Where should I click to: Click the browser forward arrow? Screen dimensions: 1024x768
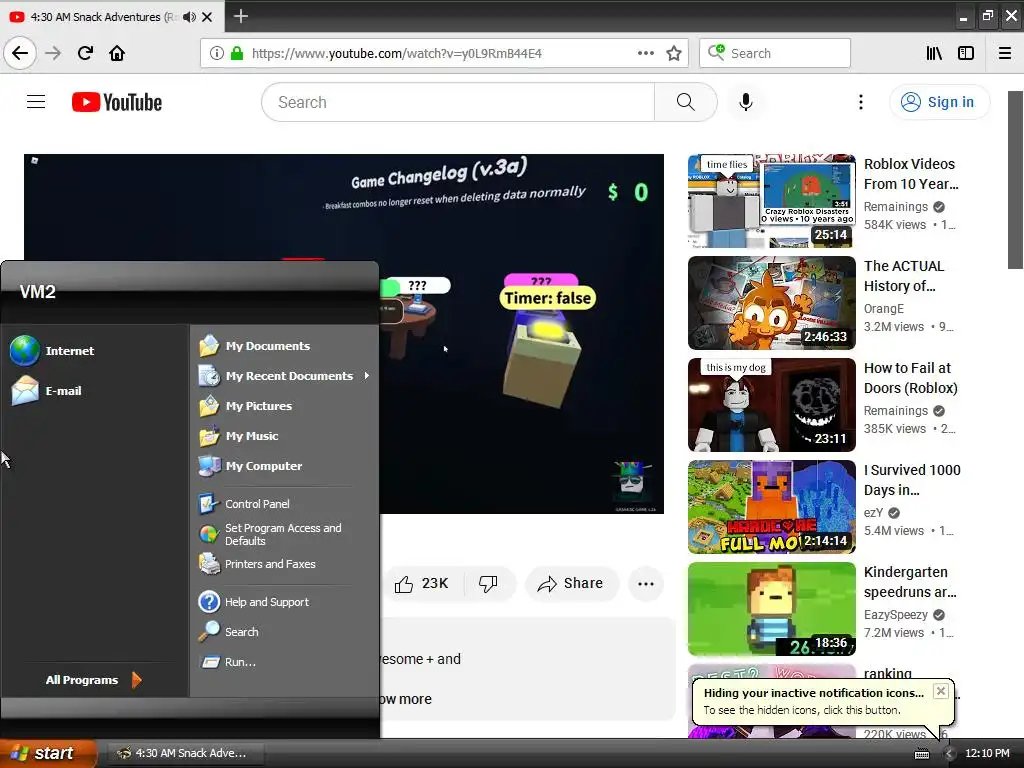point(53,53)
